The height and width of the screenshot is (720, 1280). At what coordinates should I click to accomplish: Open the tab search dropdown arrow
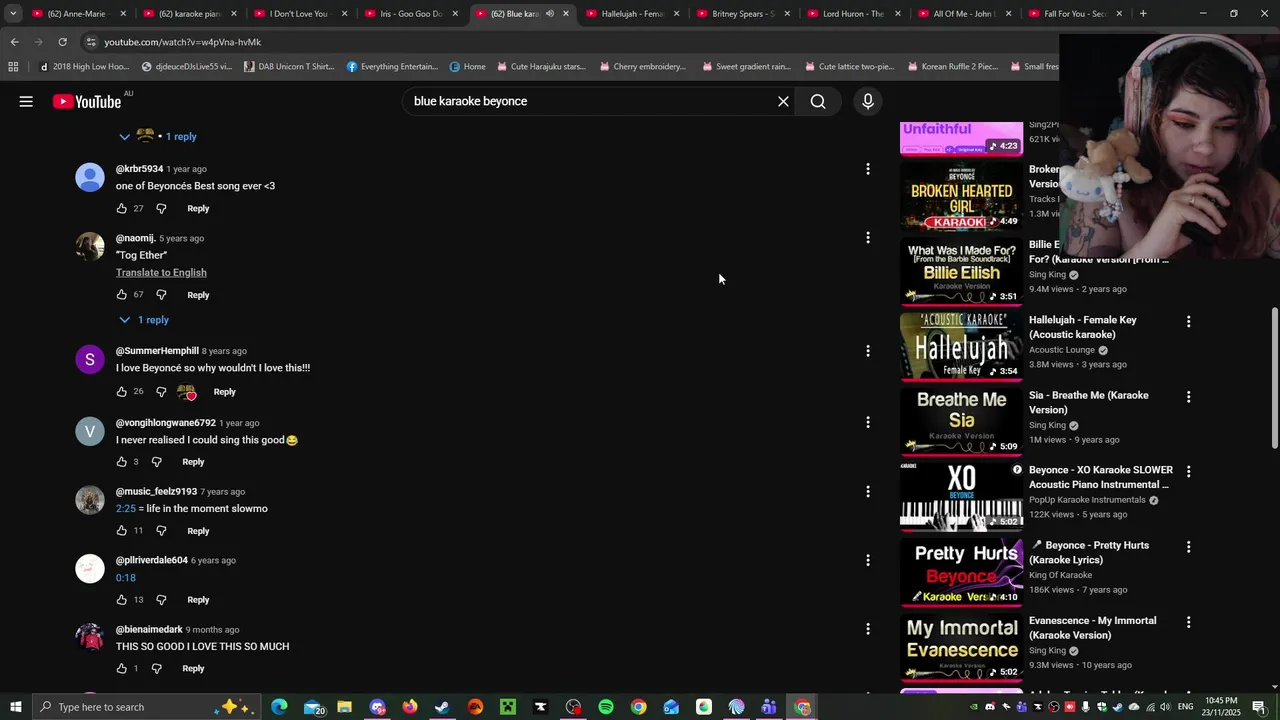click(x=13, y=14)
